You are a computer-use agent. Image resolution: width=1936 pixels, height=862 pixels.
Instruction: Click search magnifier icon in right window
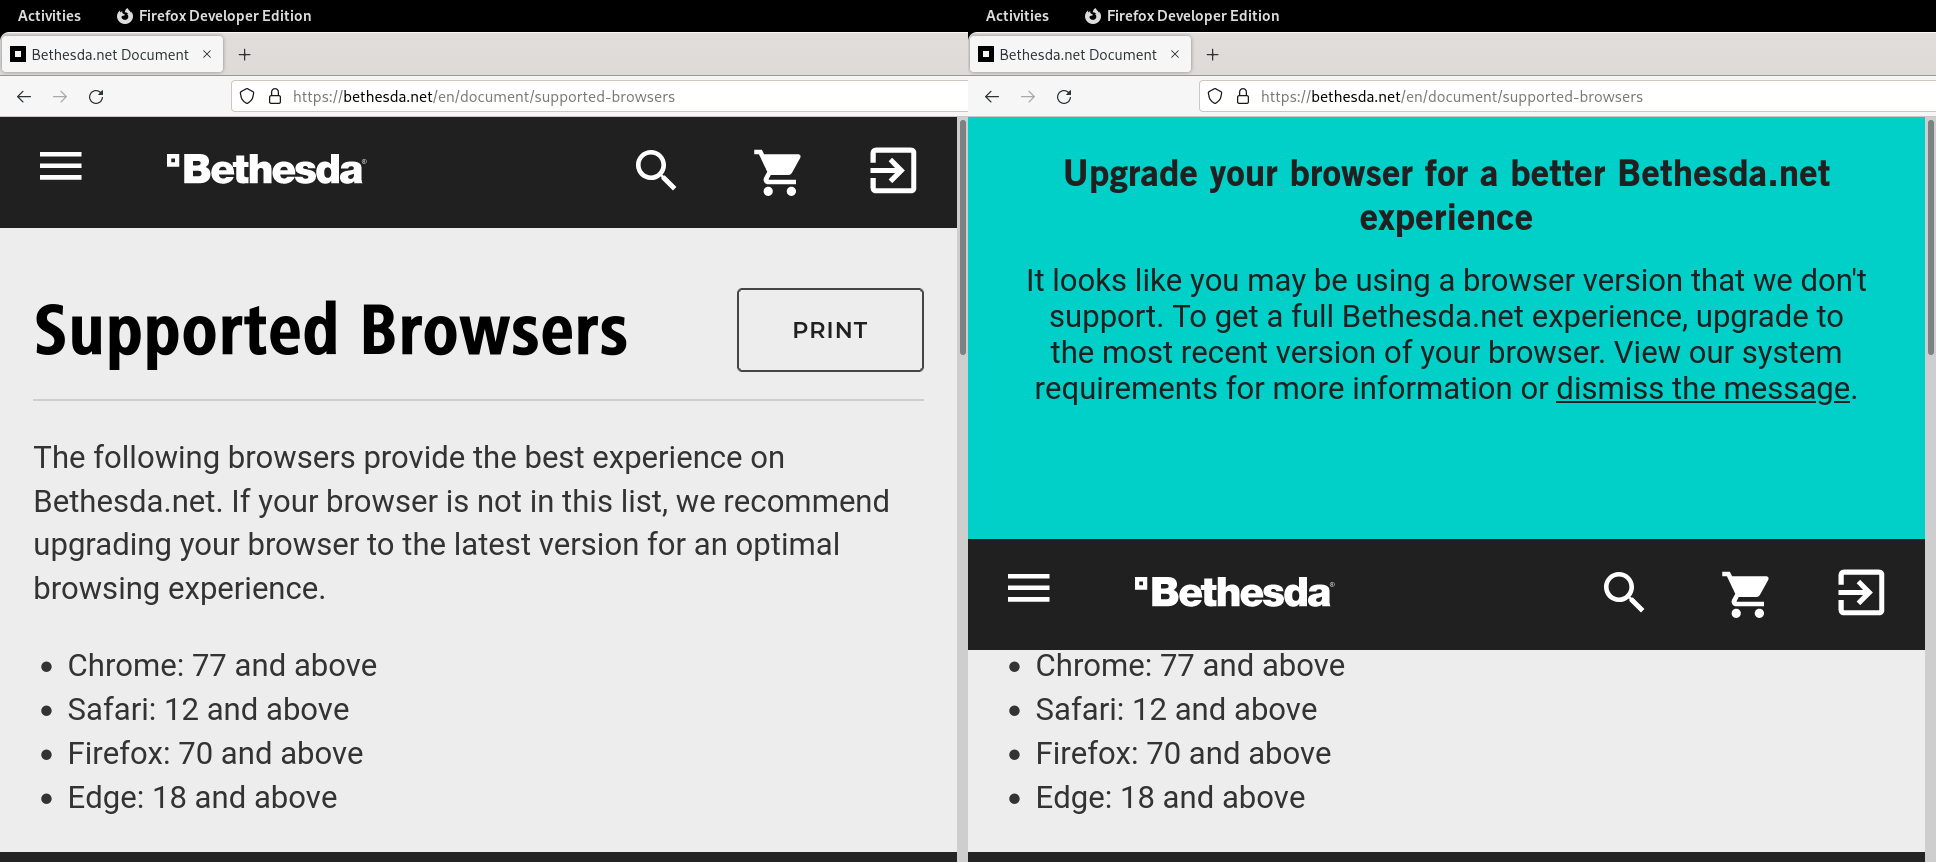[1623, 592]
